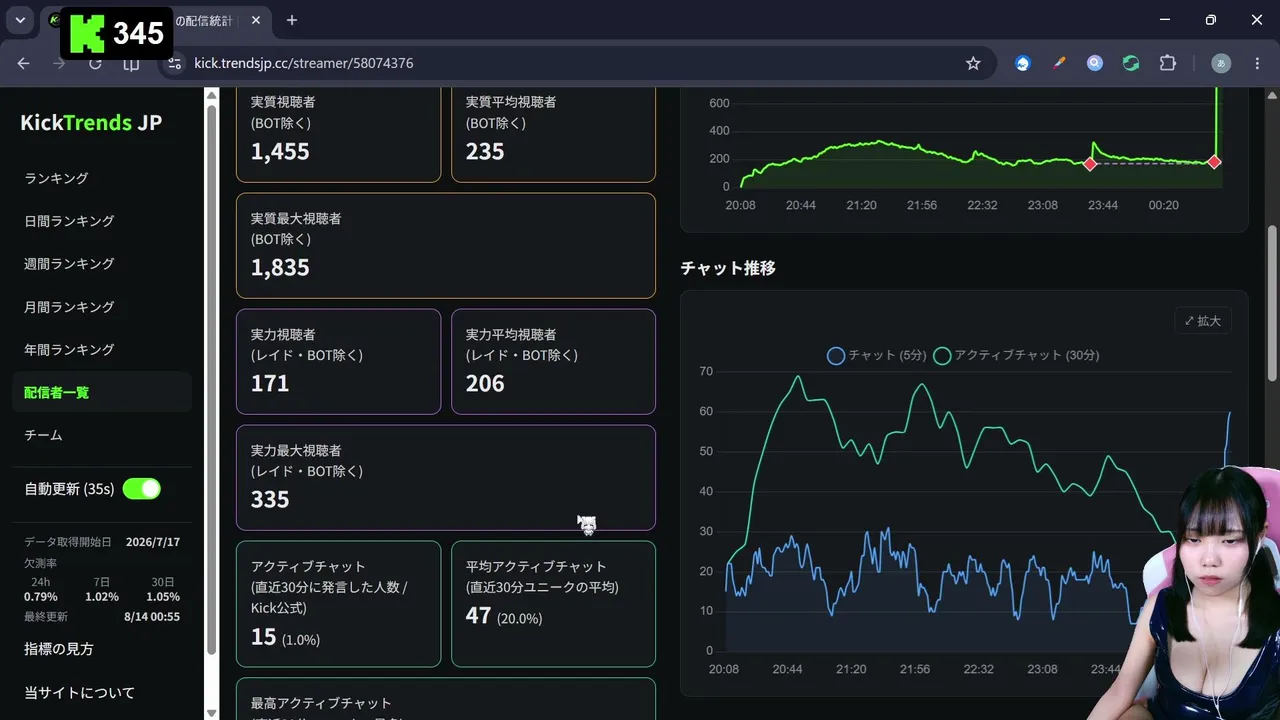This screenshot has width=1280, height=720.
Task: Click the 実質最大視聴者 value 1,835
Action: coord(280,268)
